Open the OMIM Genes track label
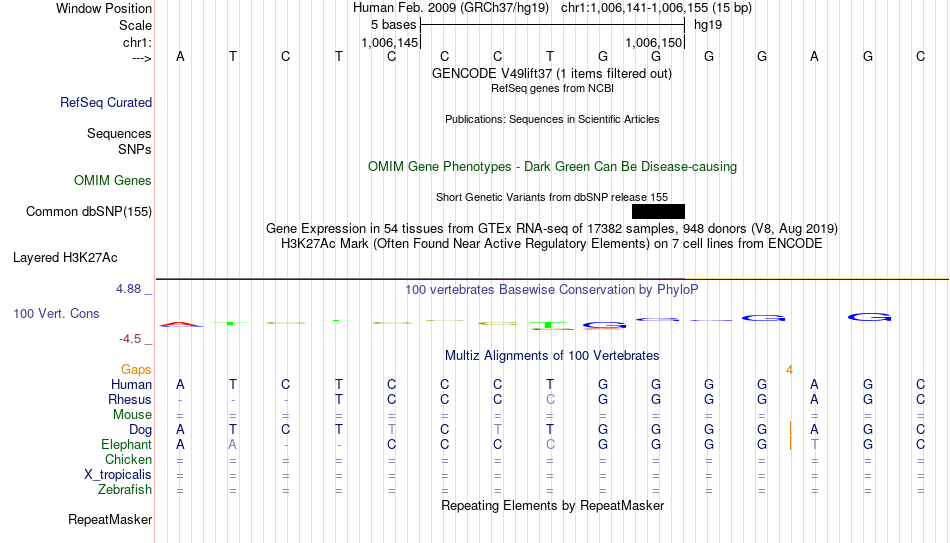Viewport: 950px width, 543px height. pos(112,181)
